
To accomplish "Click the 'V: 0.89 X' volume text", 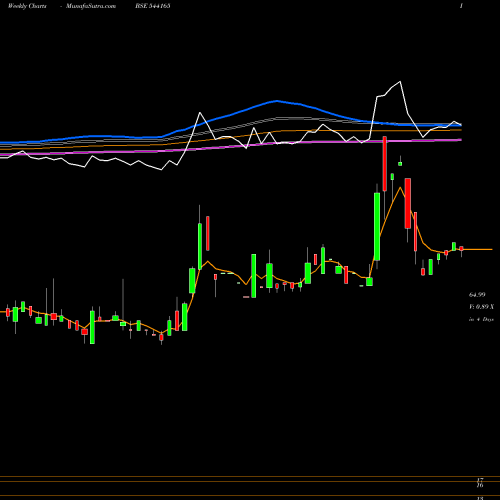I will click(x=482, y=307).
